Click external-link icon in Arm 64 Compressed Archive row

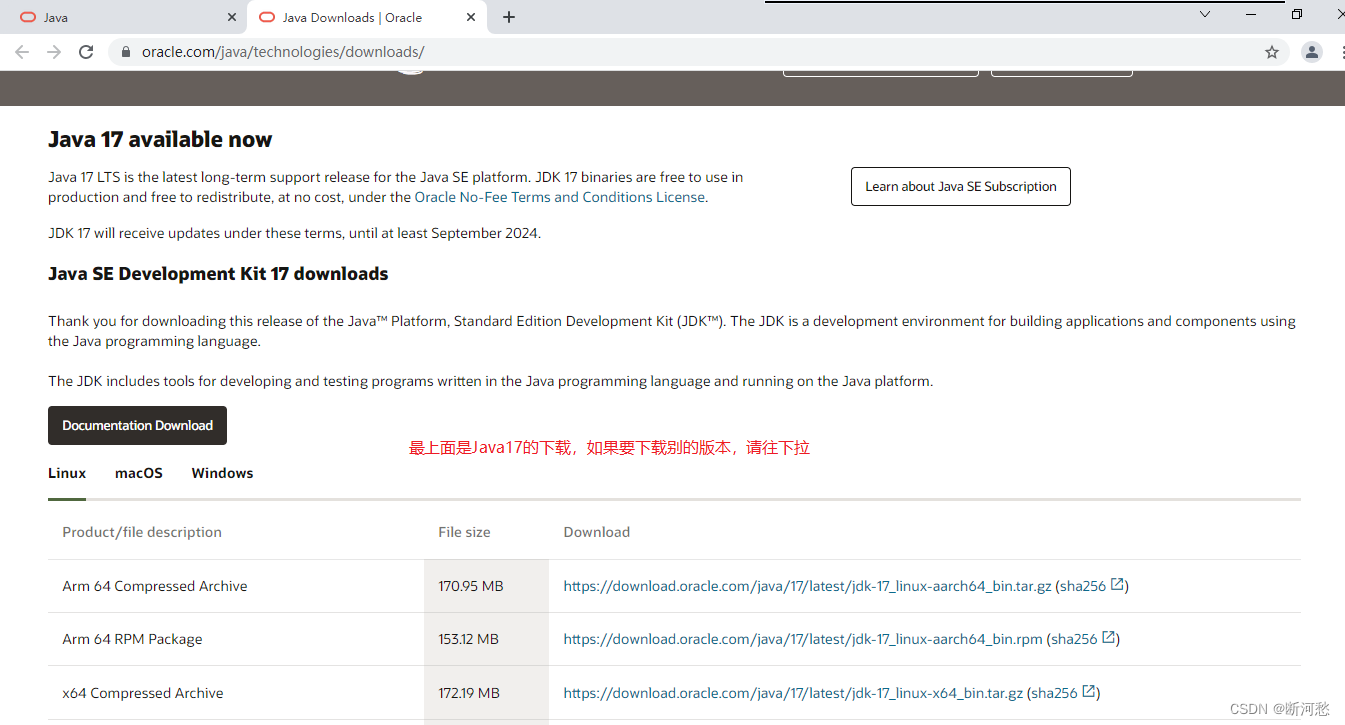pyautogui.click(x=1117, y=585)
